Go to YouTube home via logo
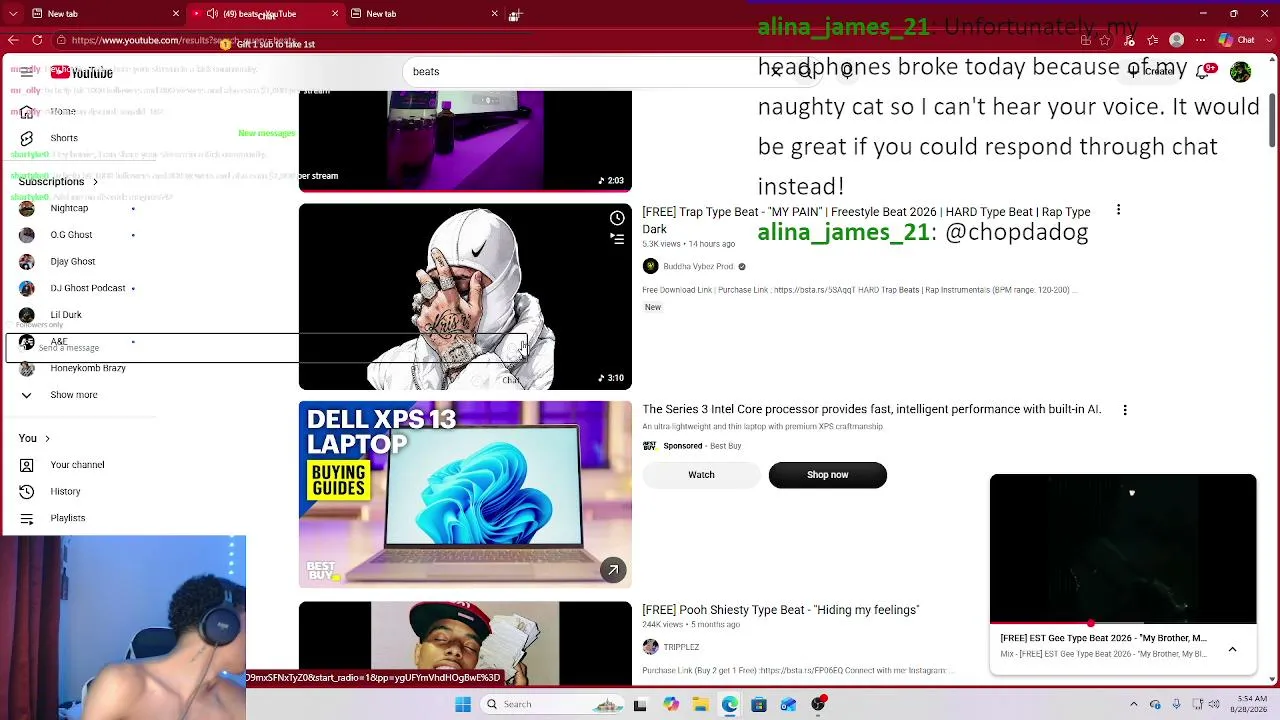Image resolution: width=1280 pixels, height=720 pixels. tap(82, 73)
